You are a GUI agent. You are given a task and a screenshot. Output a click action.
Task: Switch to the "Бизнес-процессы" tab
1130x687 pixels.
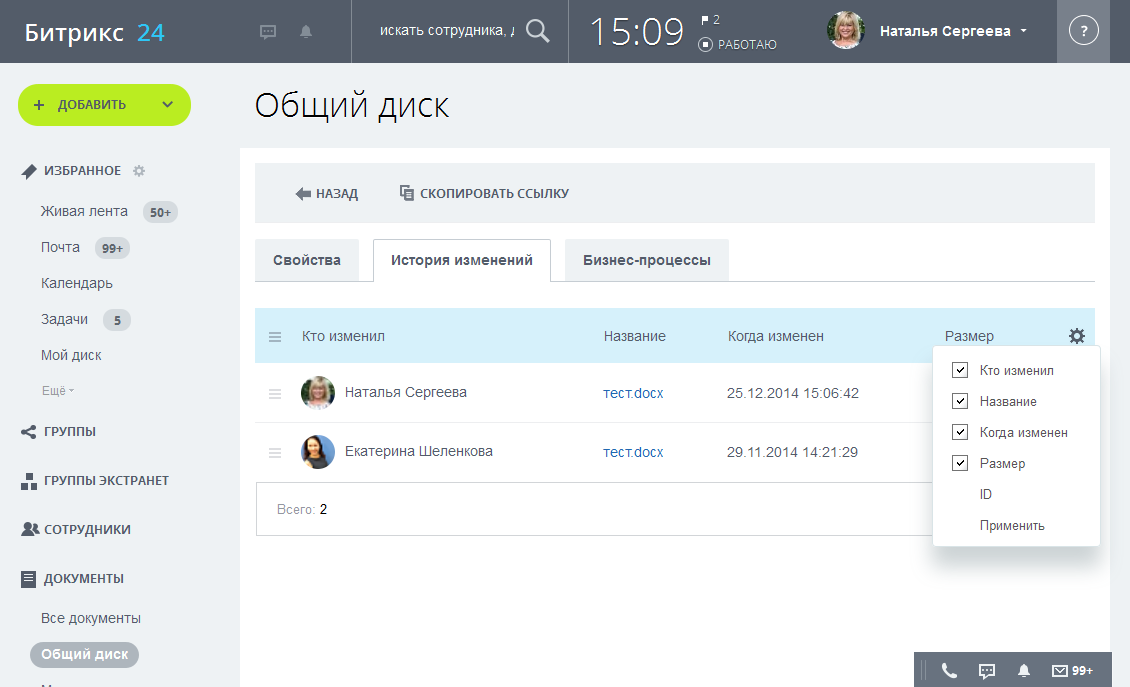point(646,260)
